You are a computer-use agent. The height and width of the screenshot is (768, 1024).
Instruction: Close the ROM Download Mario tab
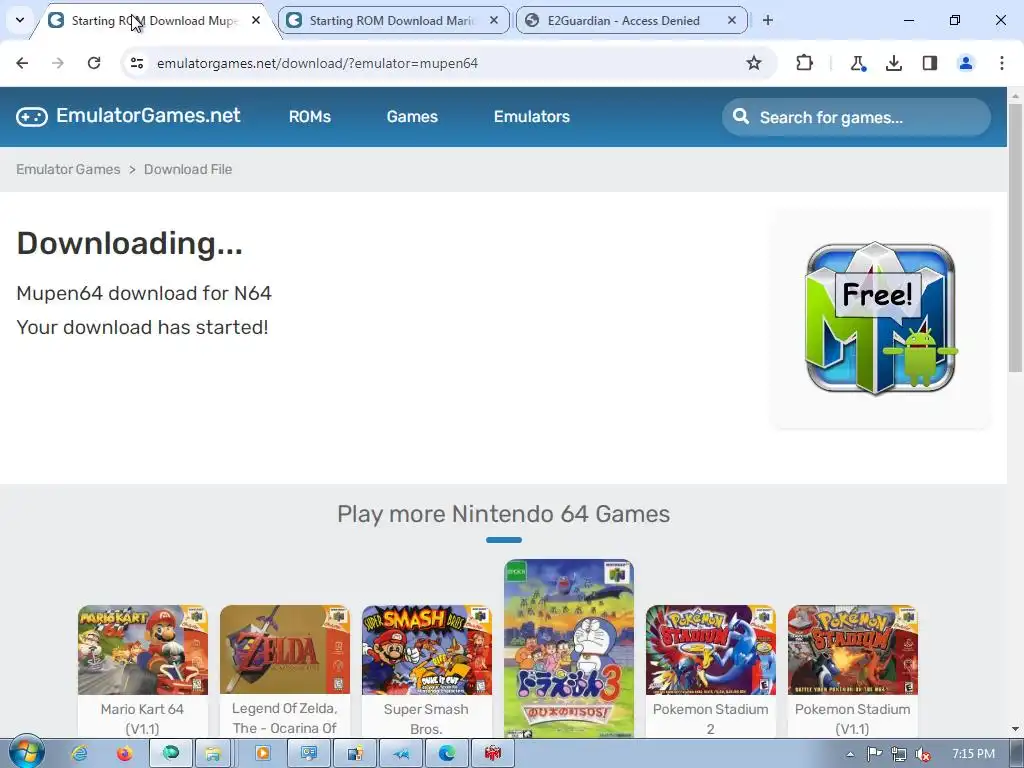tap(494, 20)
